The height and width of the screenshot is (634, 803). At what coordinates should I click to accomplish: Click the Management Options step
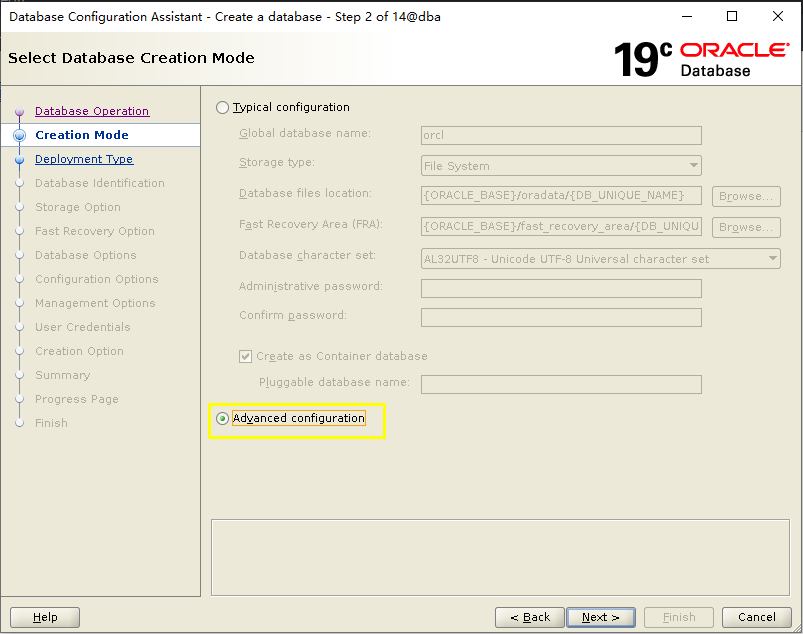pyautogui.click(x=95, y=303)
